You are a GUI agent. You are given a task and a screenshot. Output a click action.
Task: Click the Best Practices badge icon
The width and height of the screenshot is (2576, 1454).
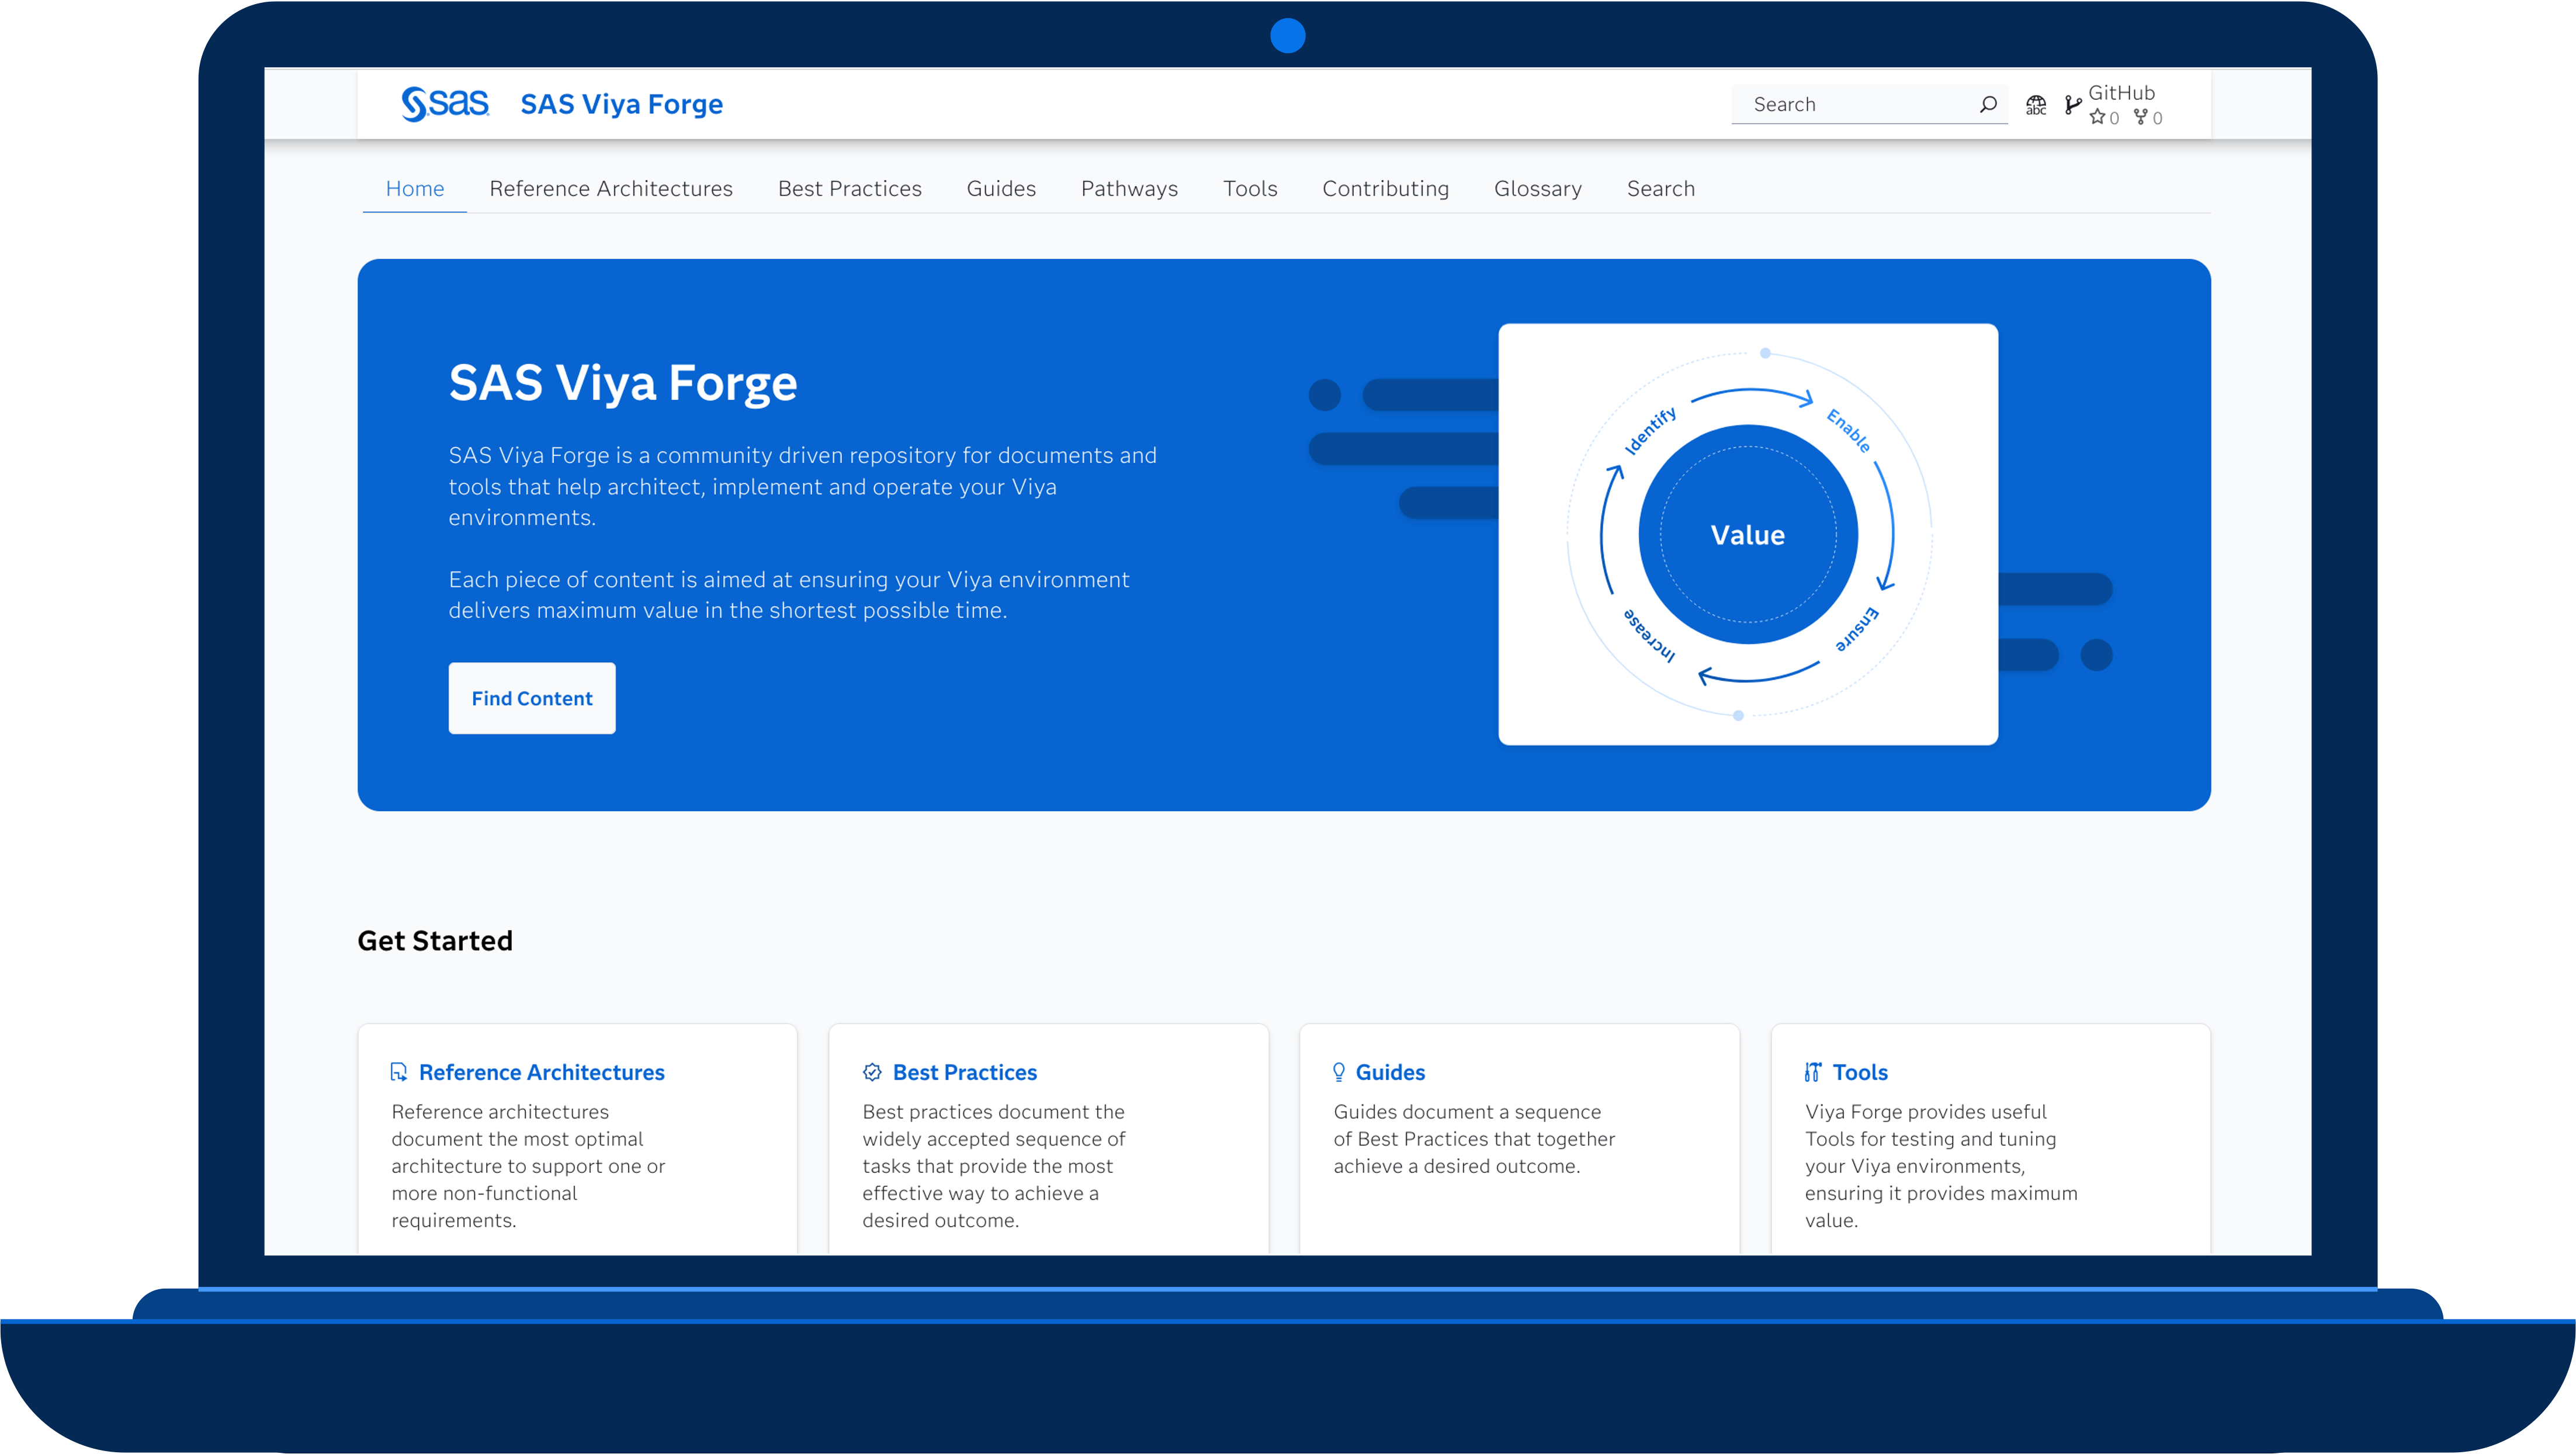[872, 1072]
